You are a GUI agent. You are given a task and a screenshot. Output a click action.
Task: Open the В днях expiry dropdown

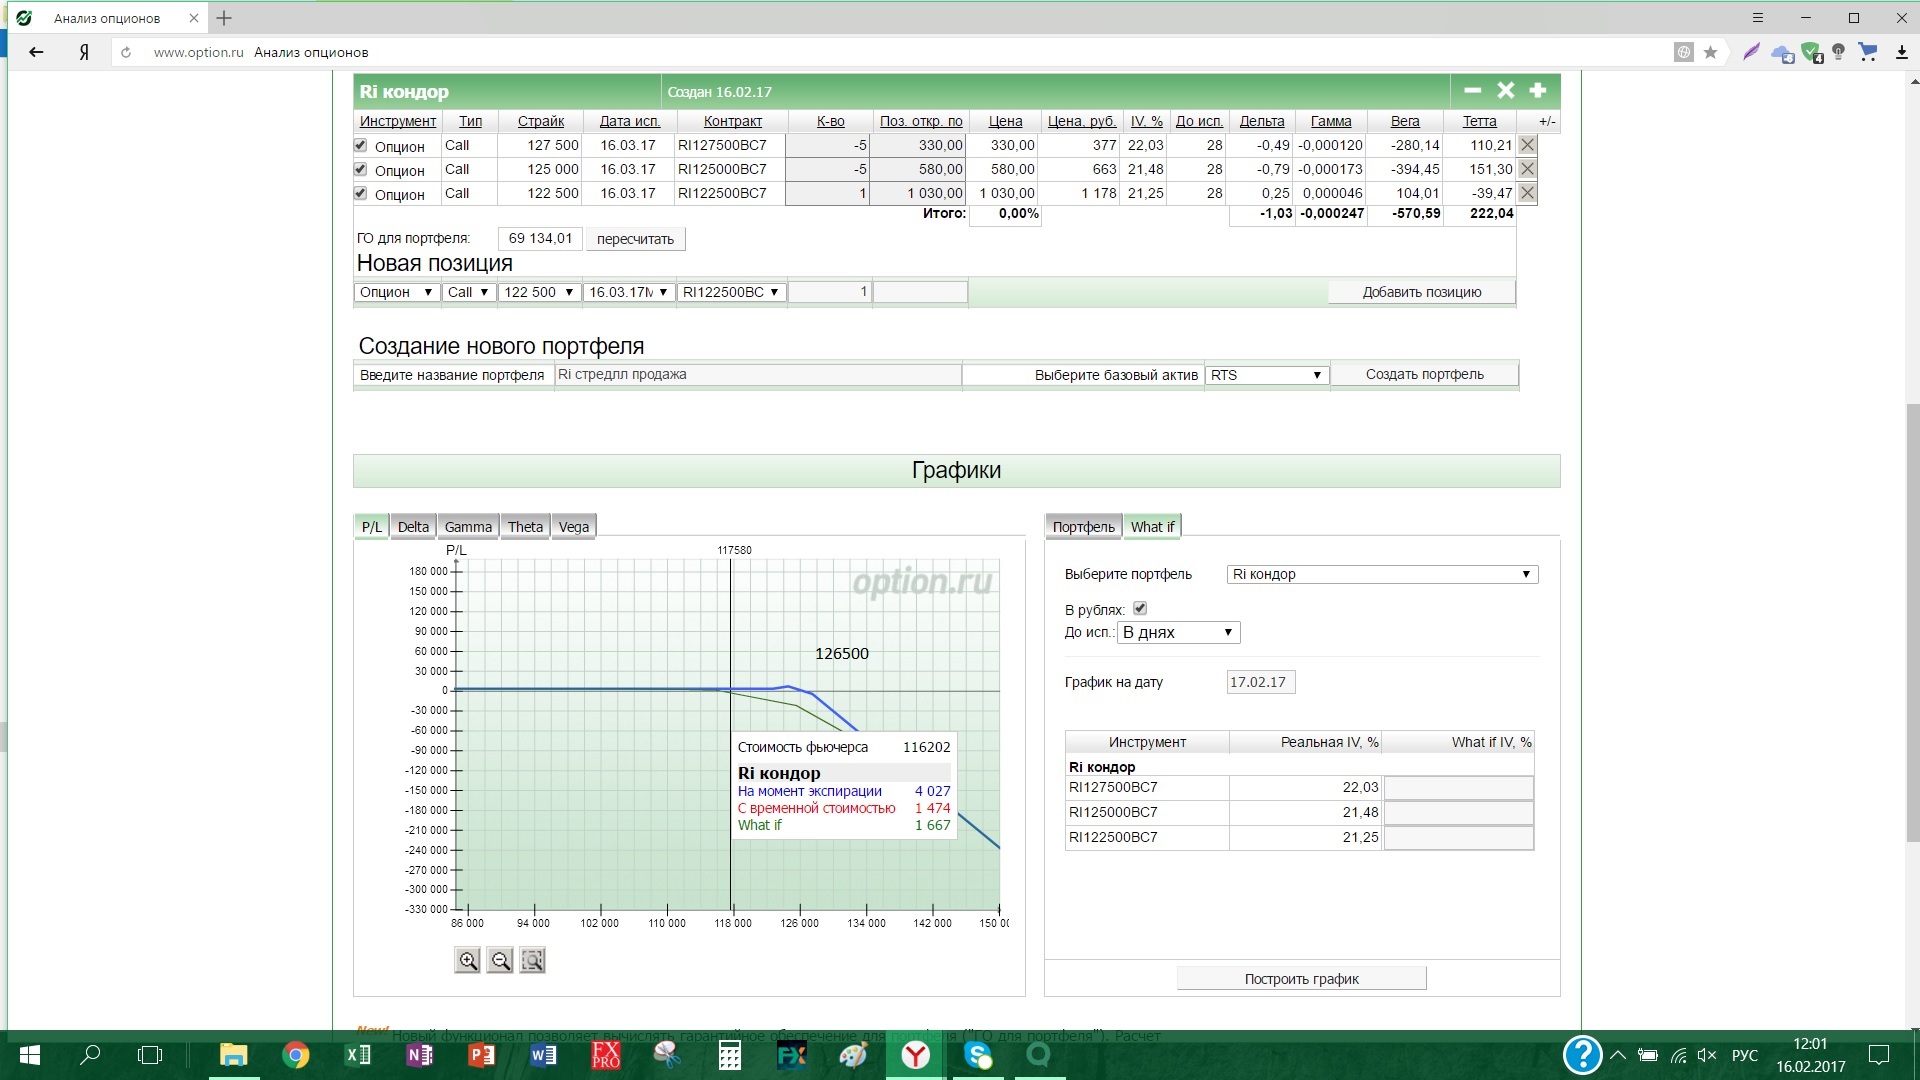click(1178, 632)
